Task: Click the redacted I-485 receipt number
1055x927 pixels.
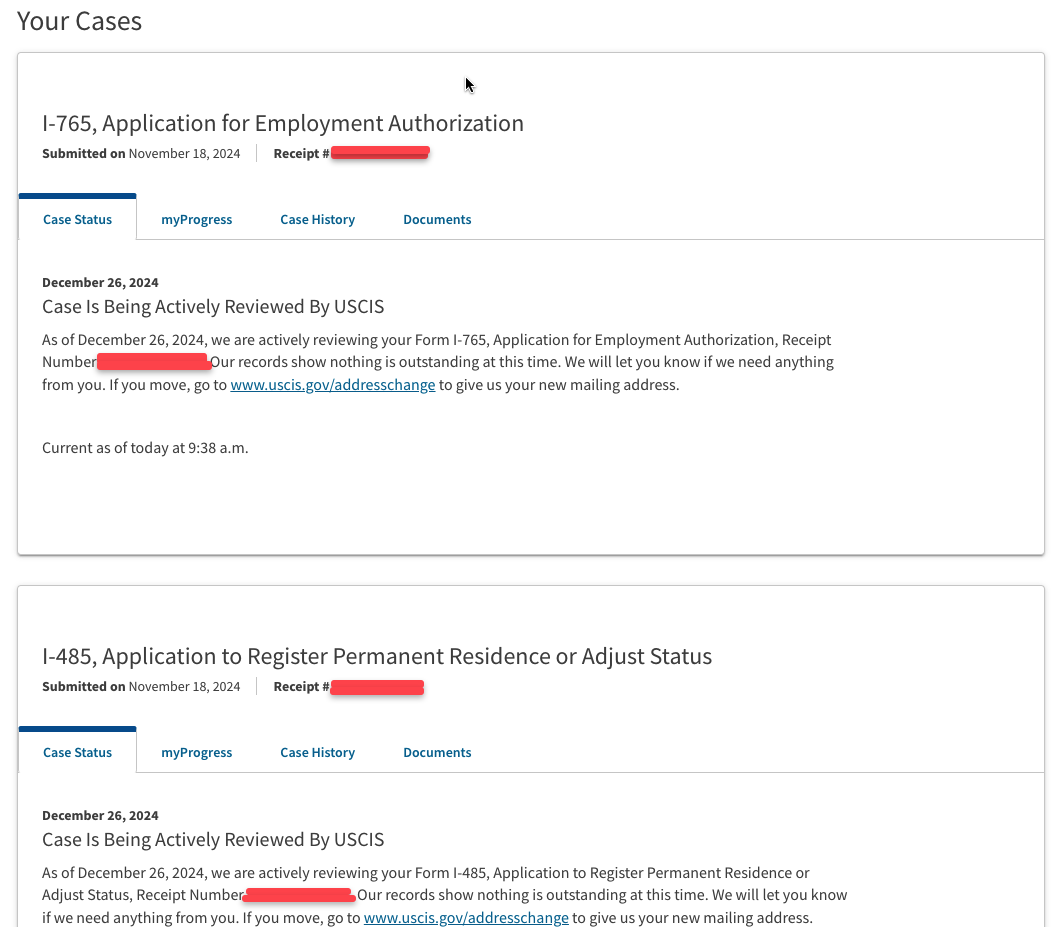Action: [x=377, y=687]
